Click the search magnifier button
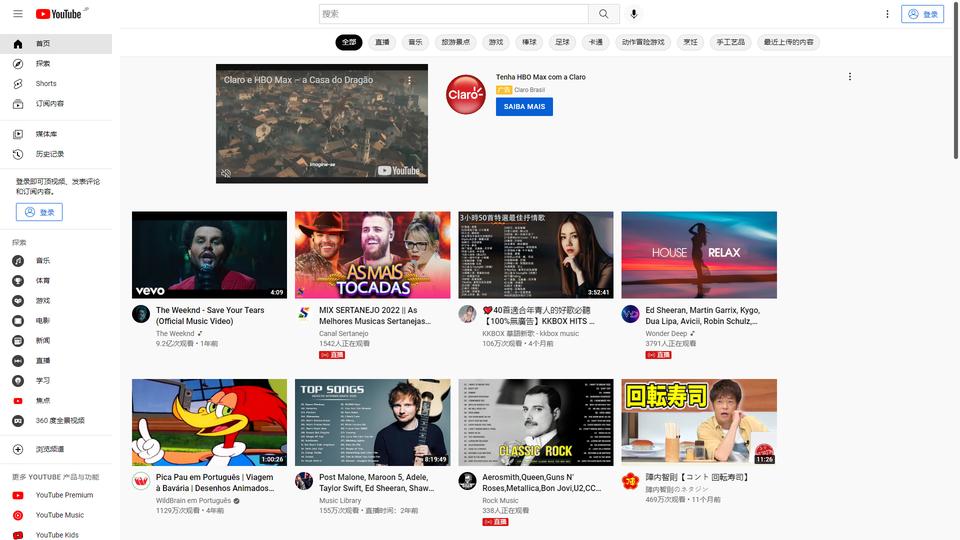The image size is (960, 540). tap(604, 13)
